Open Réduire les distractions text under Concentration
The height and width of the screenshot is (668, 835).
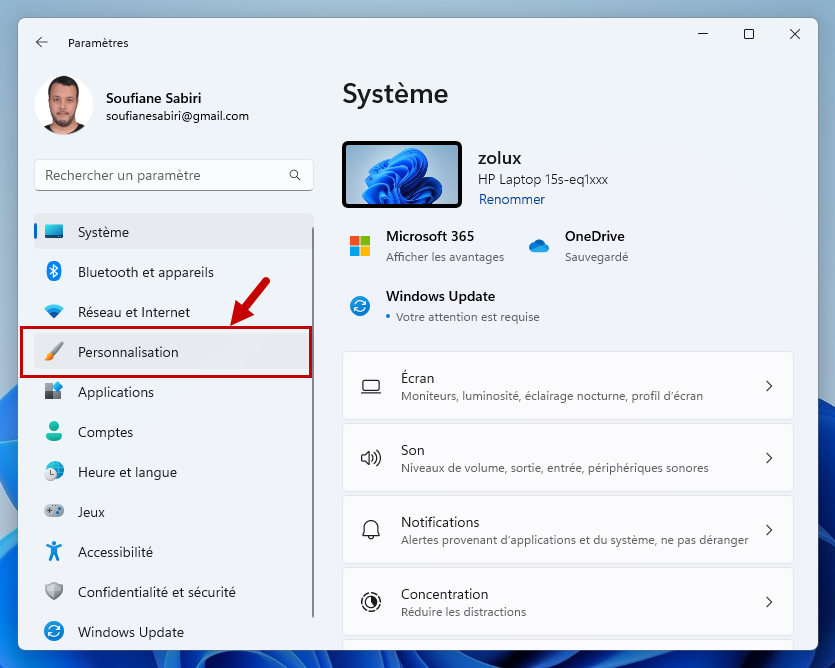[x=463, y=612]
